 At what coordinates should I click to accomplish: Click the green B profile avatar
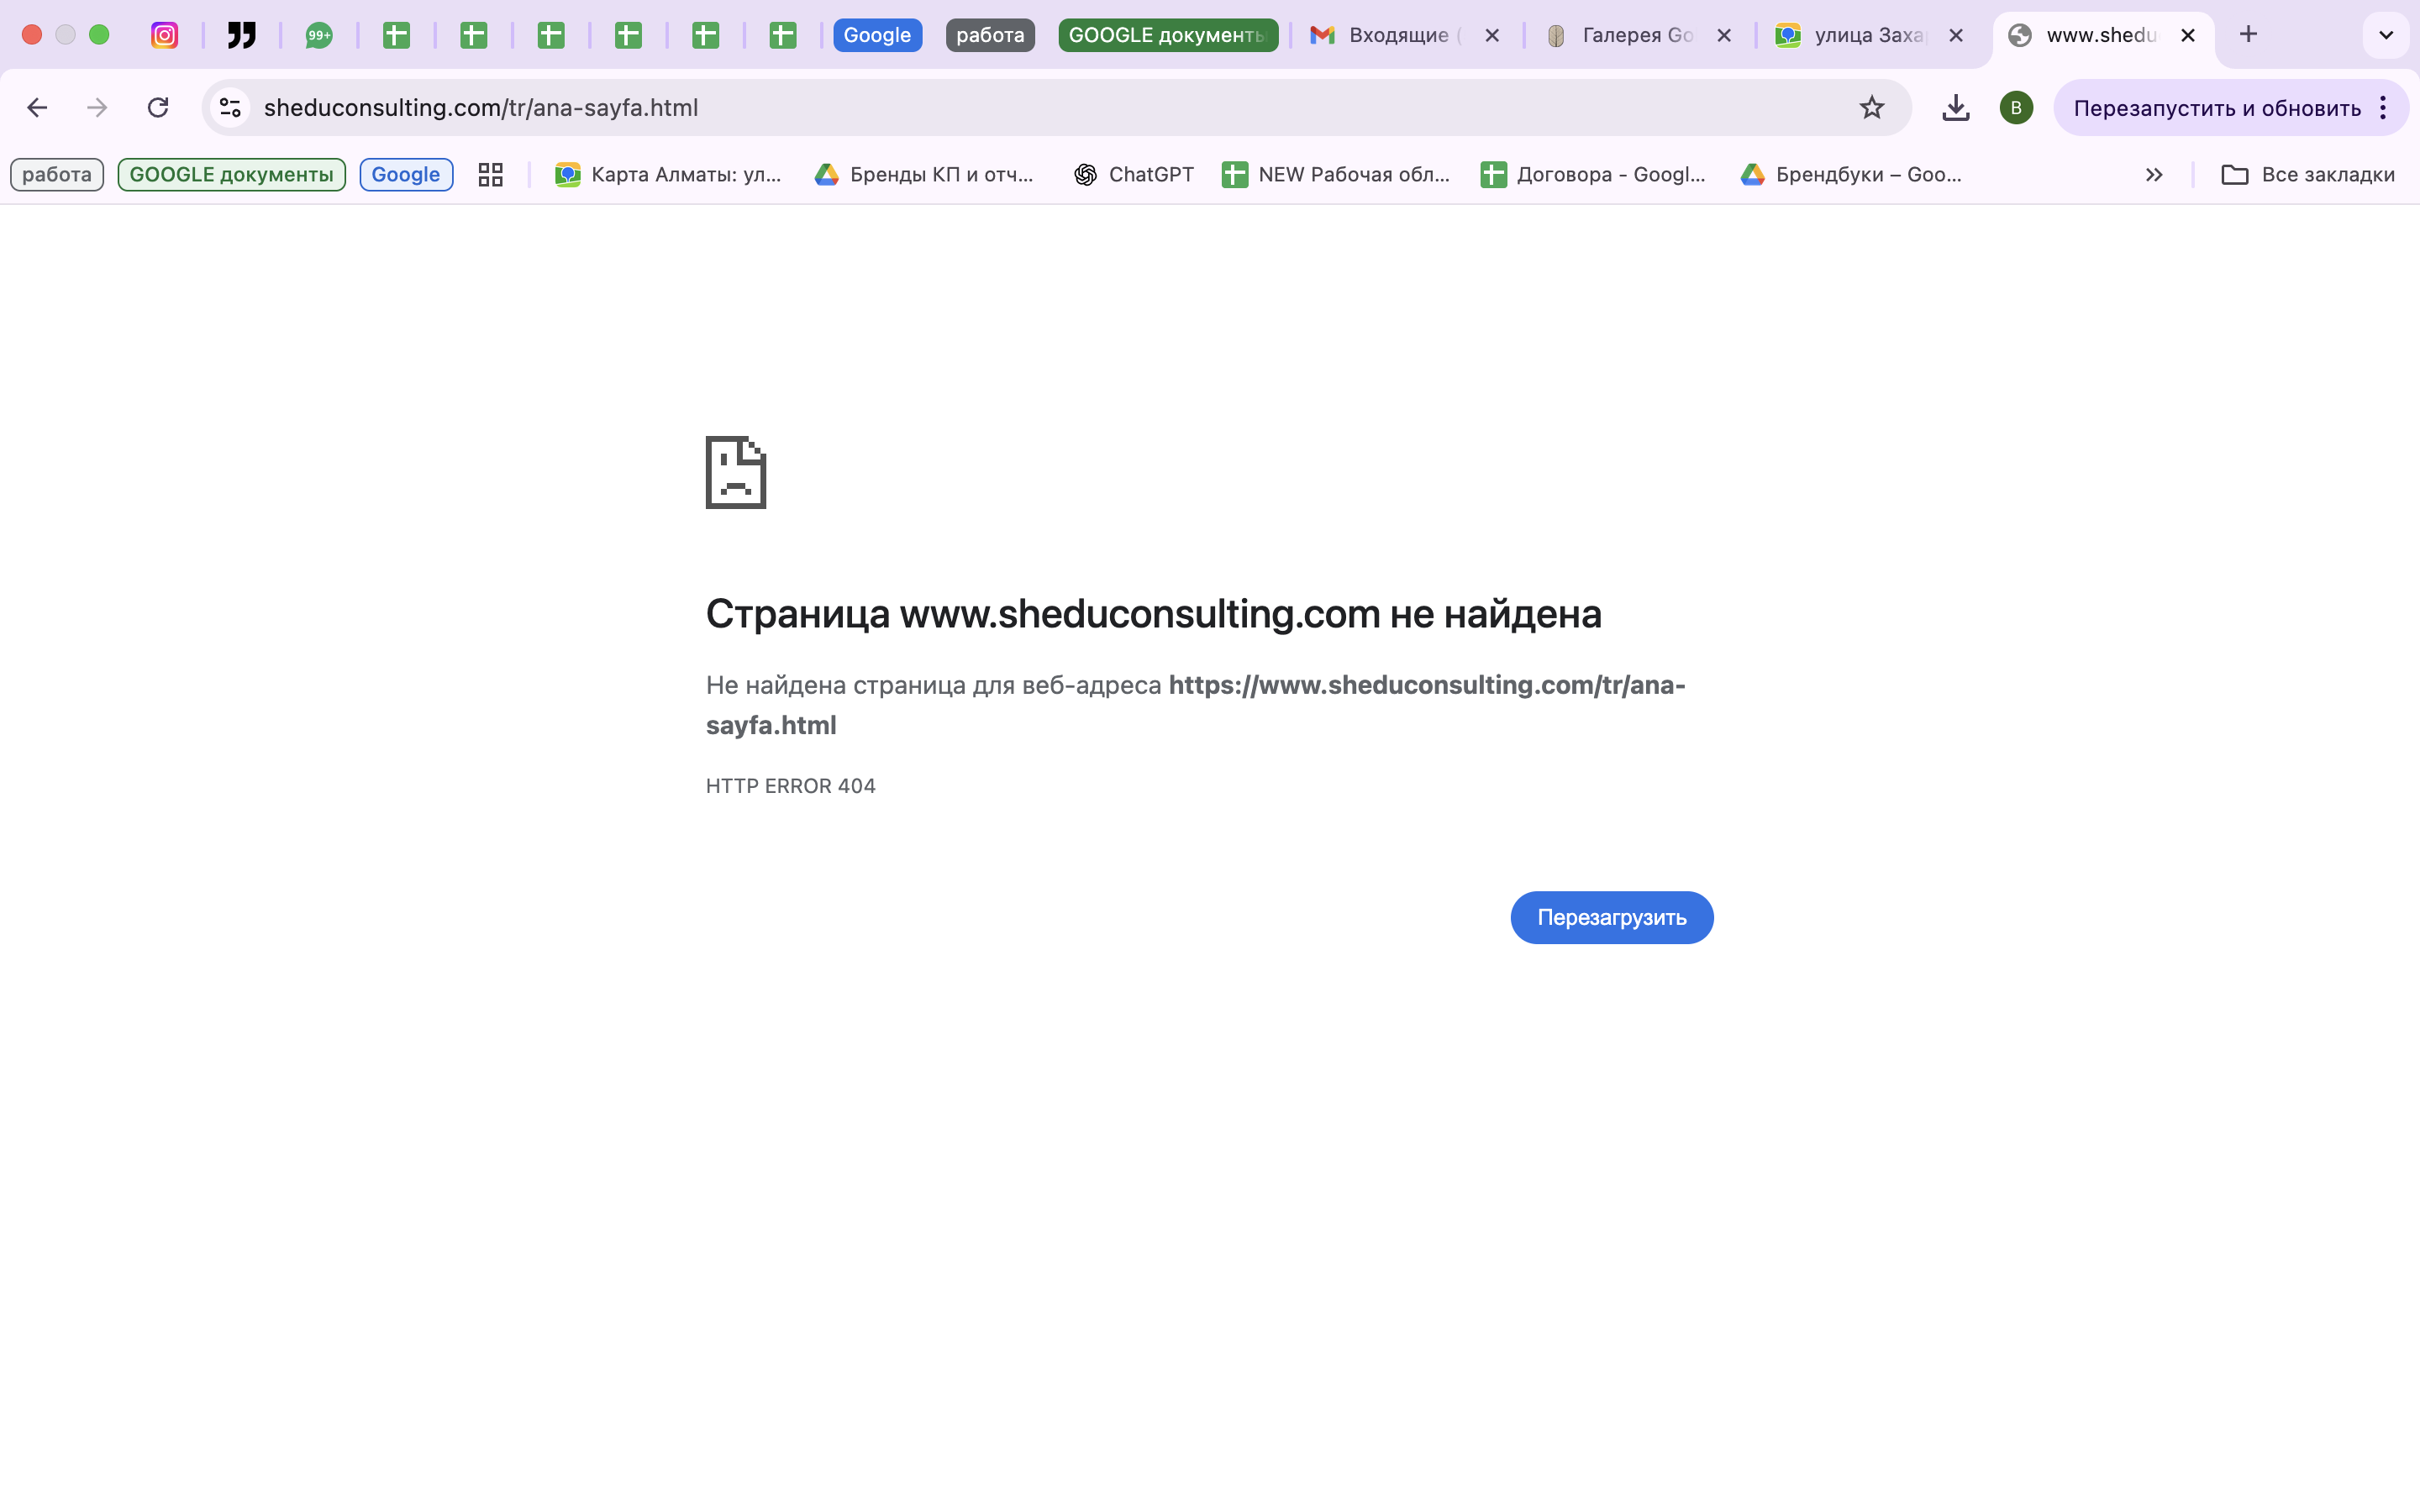[x=2015, y=107]
